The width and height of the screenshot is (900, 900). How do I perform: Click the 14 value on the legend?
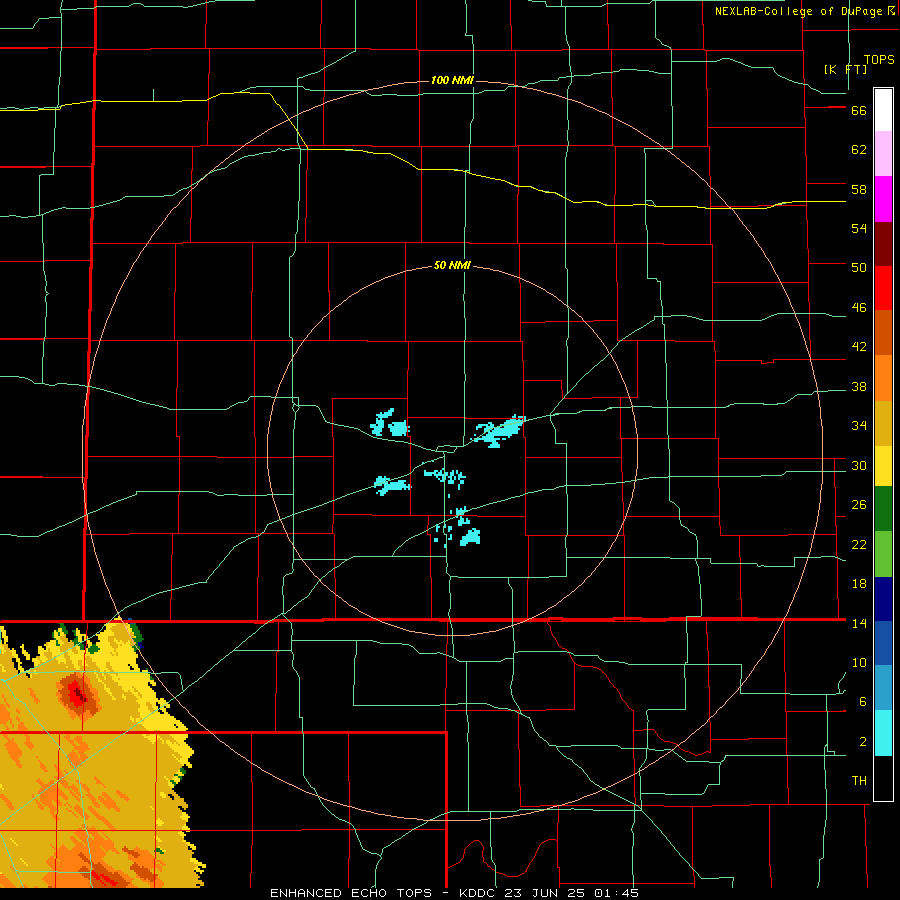[859, 623]
